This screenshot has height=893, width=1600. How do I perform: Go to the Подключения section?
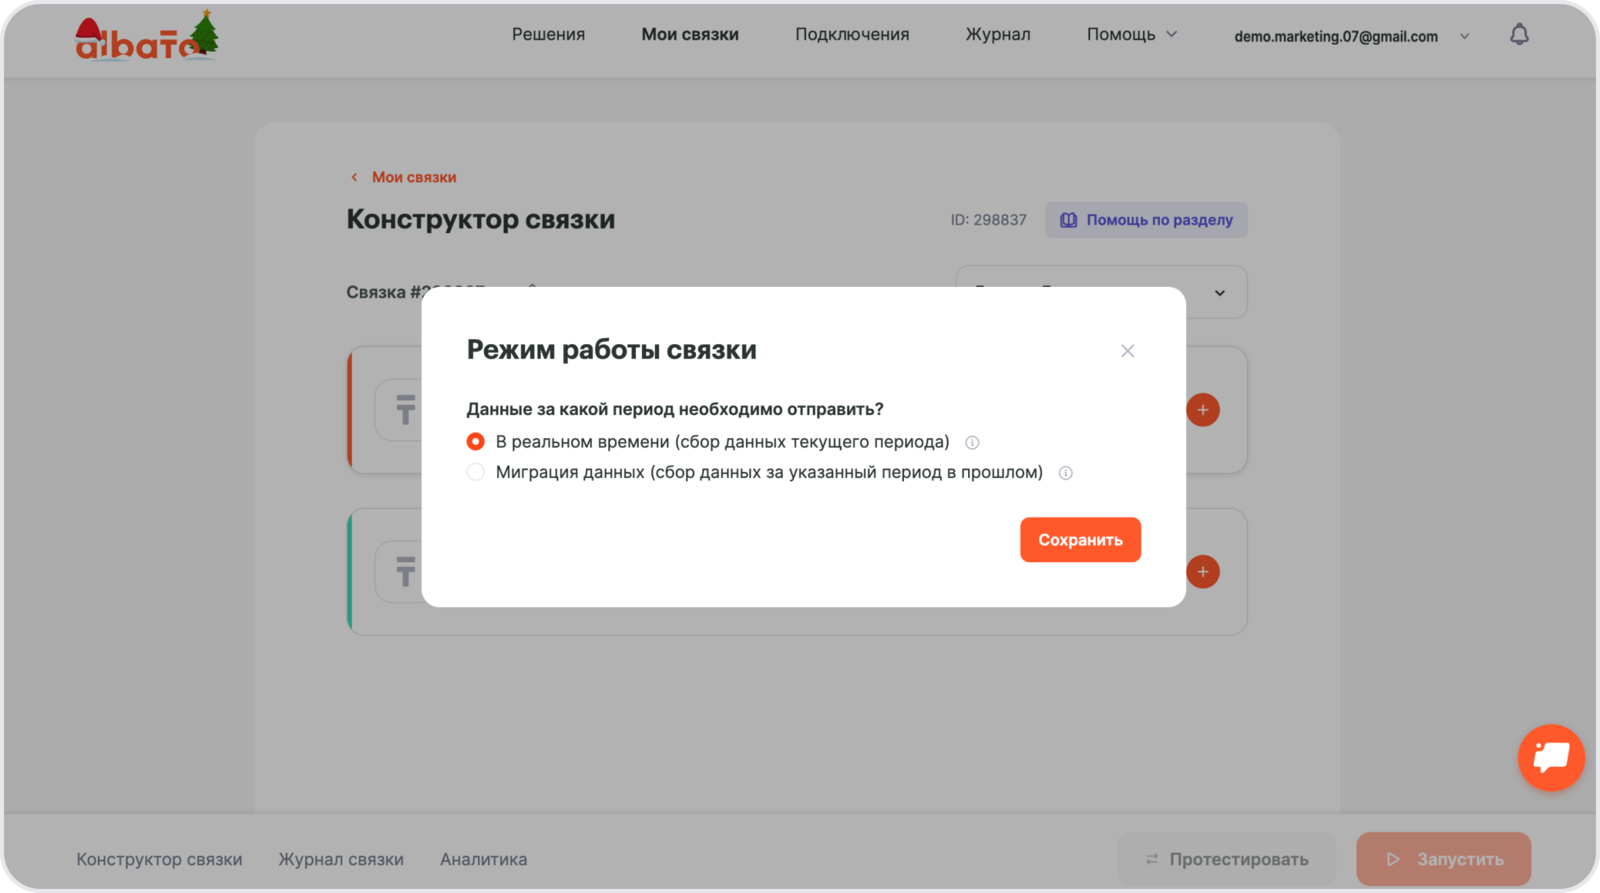click(x=852, y=35)
